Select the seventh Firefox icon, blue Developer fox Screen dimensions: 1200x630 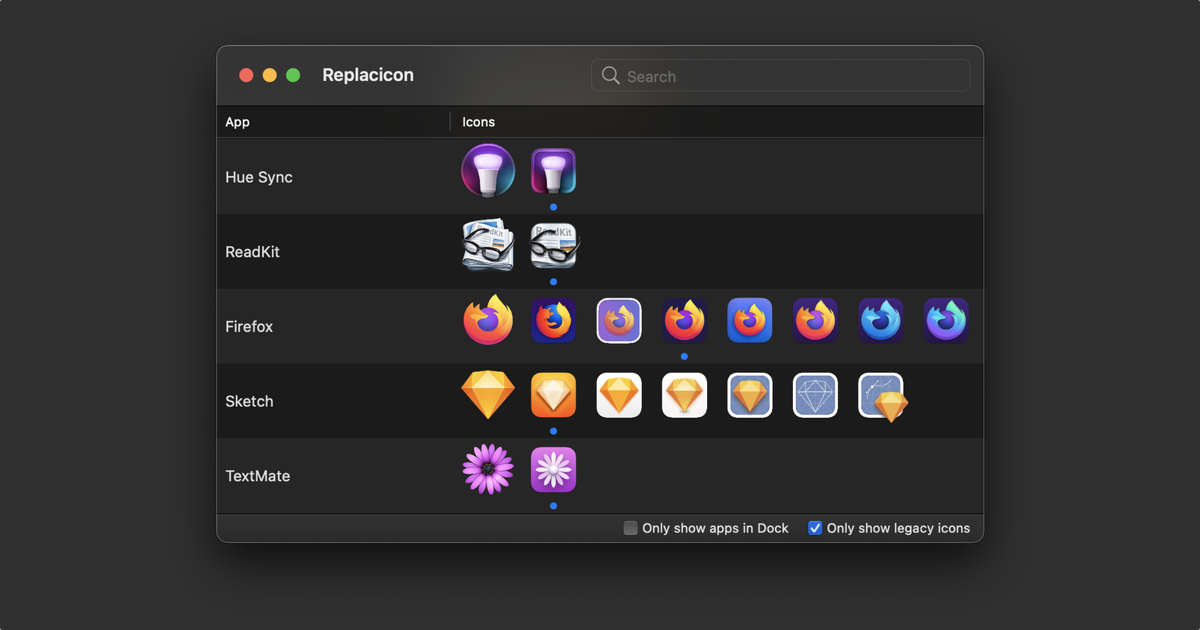pos(881,320)
